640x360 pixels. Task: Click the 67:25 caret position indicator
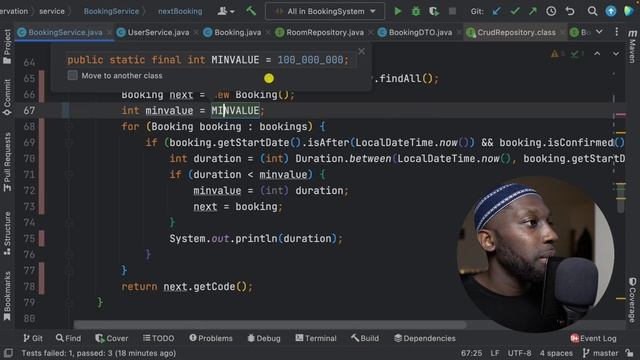pos(471,353)
